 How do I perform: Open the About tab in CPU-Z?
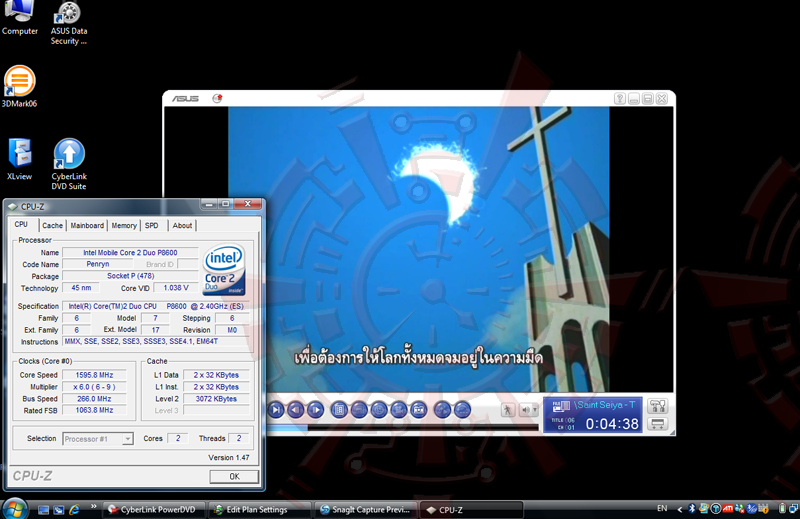182,225
